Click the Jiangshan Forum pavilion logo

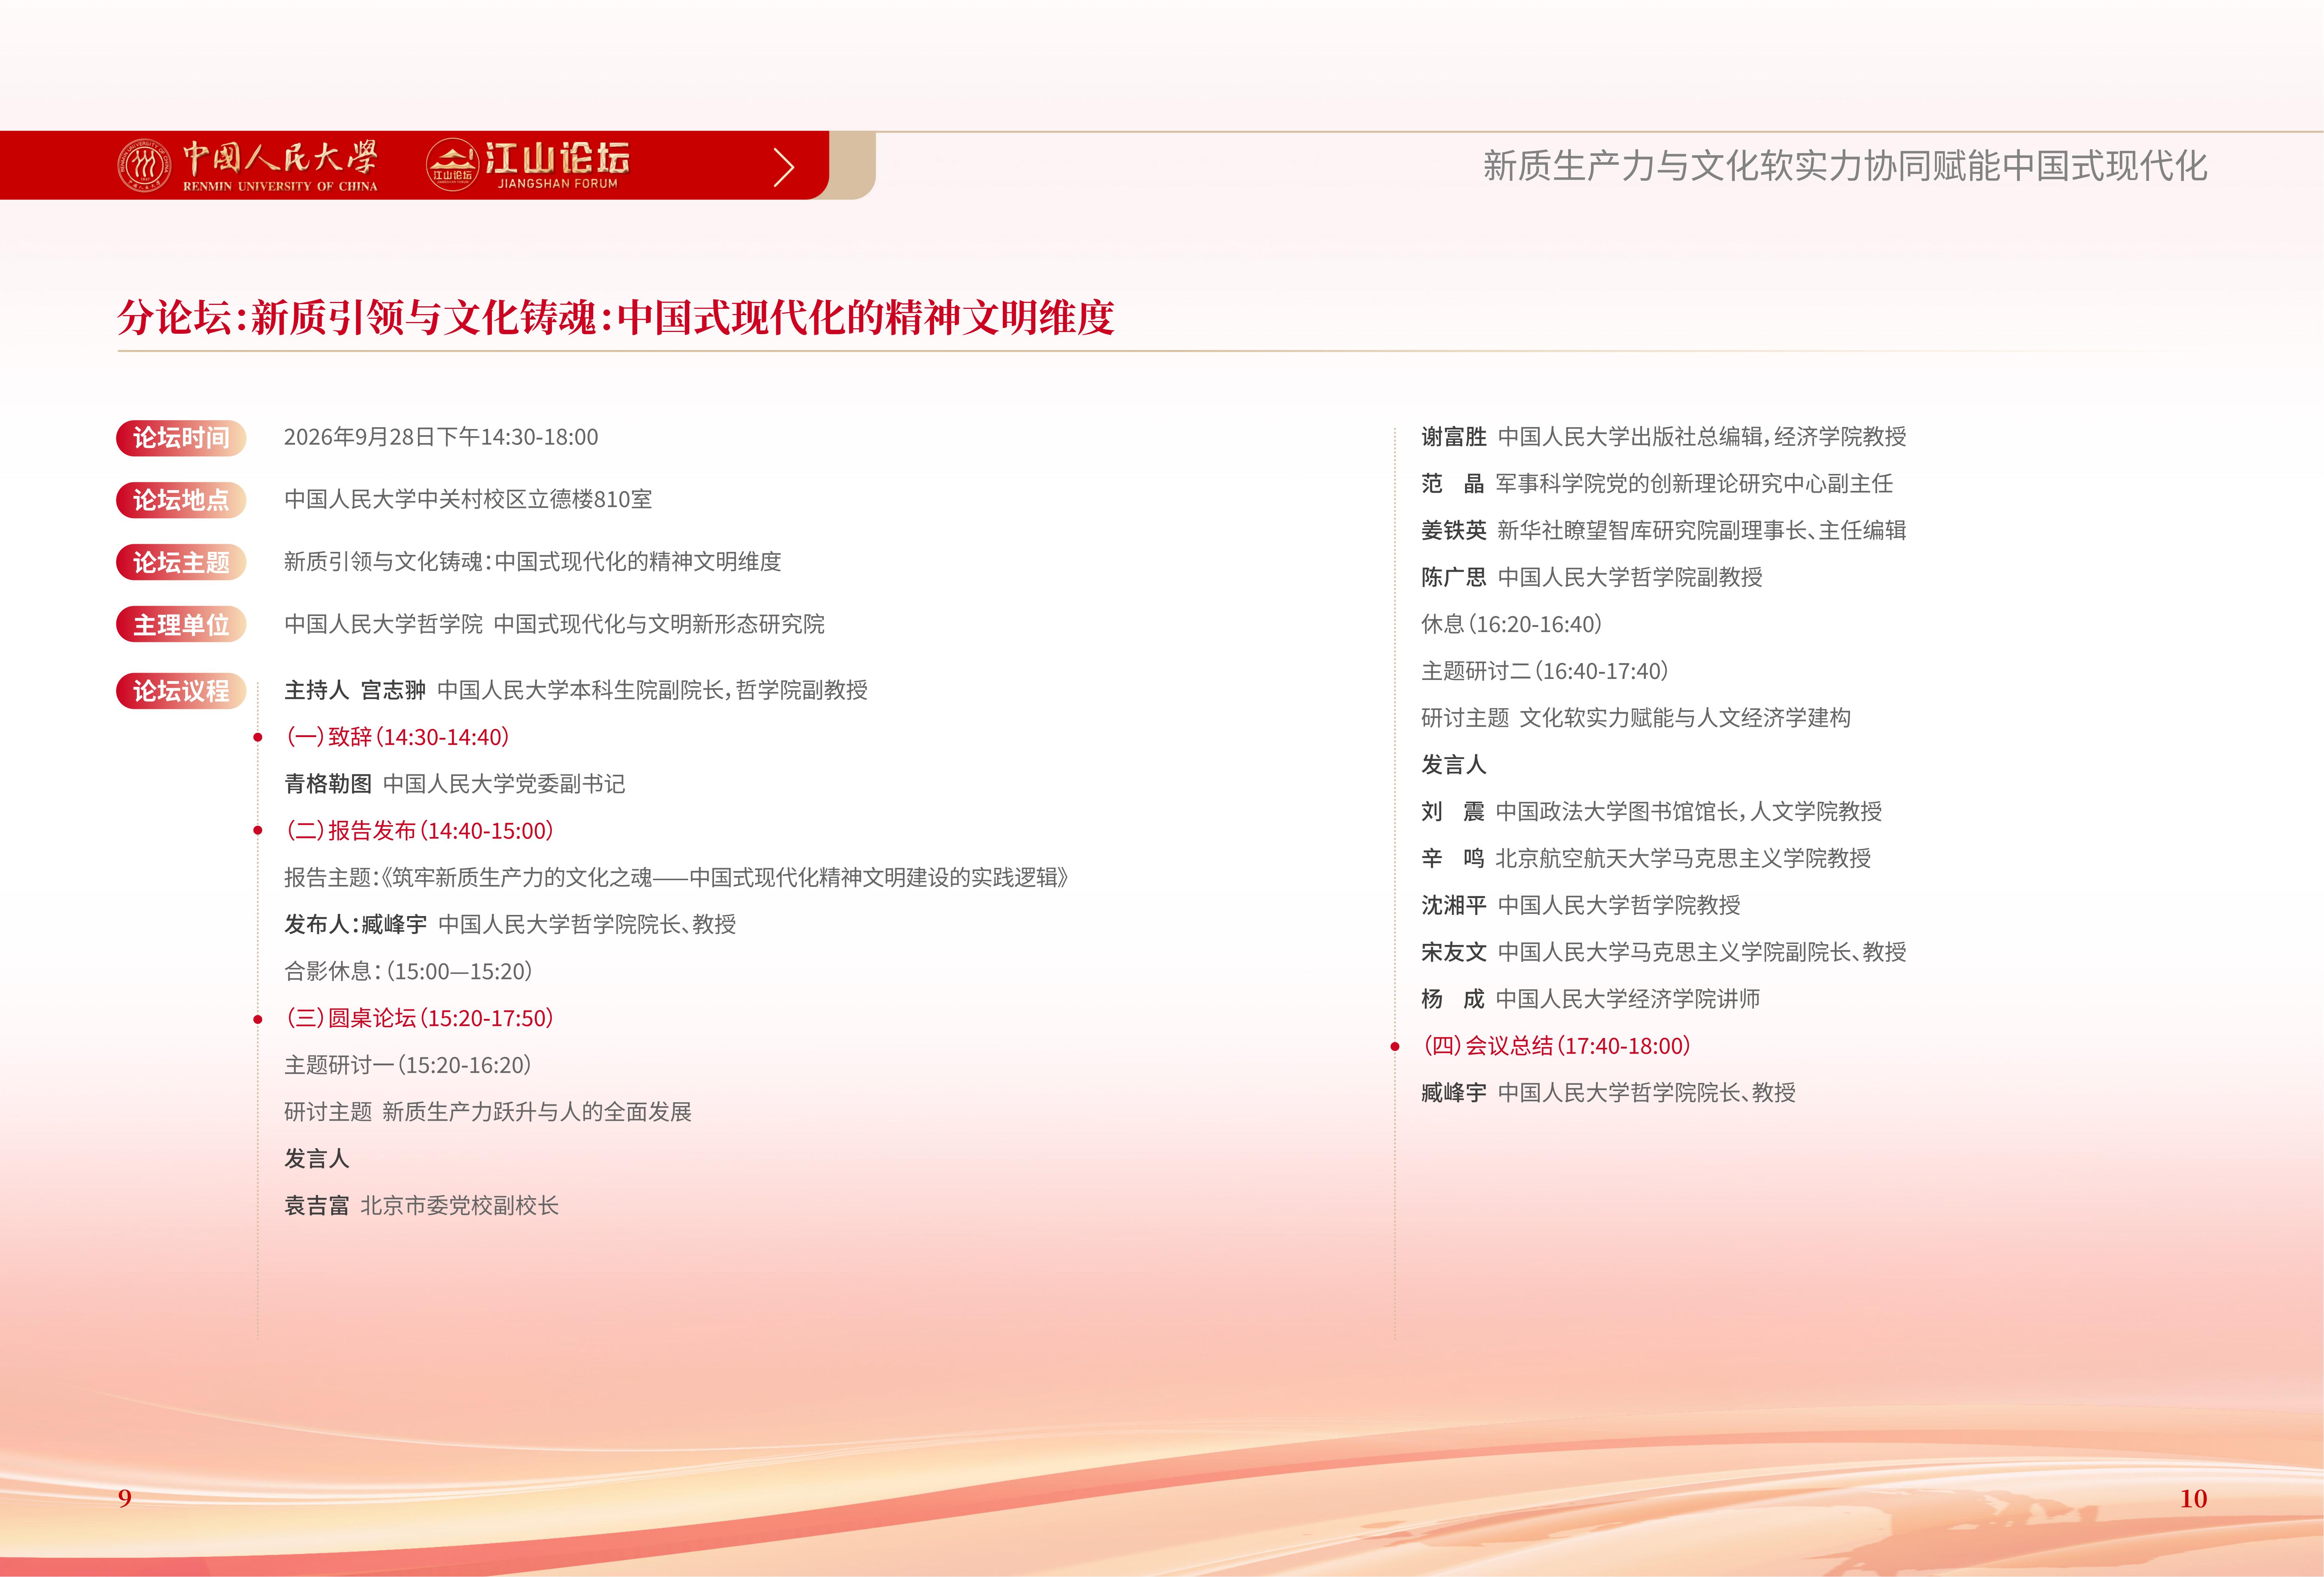452,164
